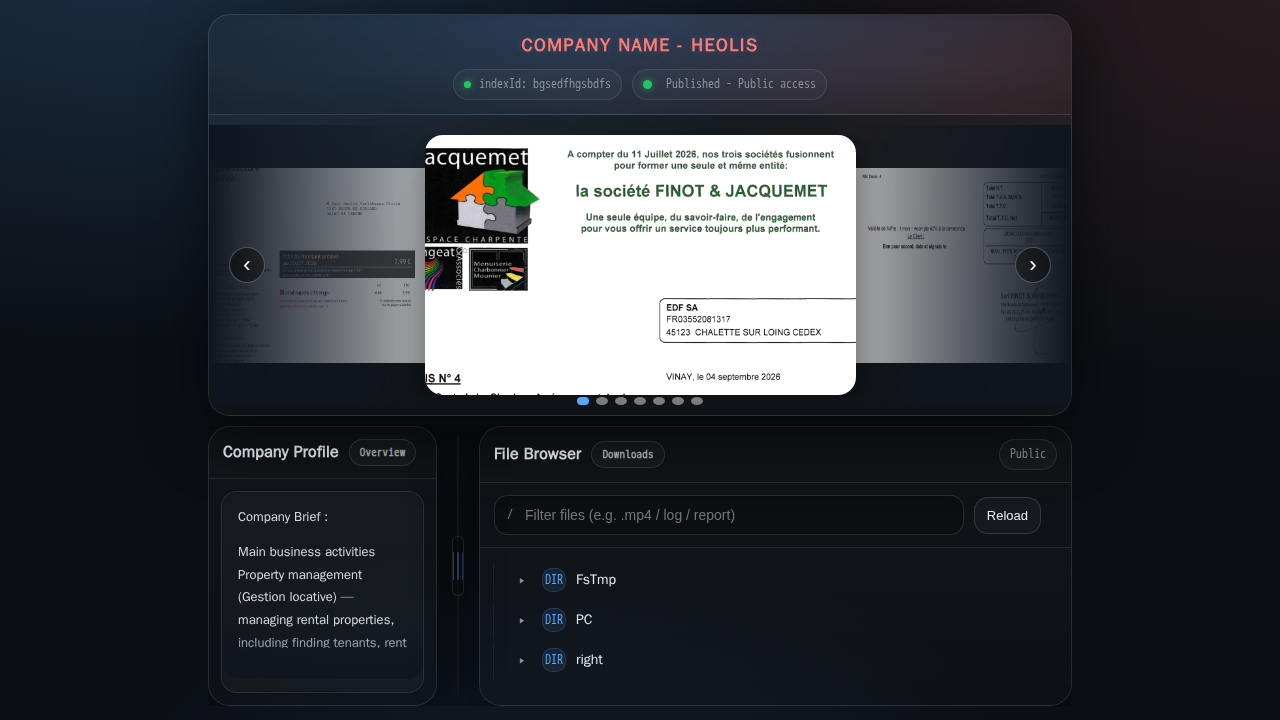Select the fourth carousel pagination dot
The width and height of the screenshot is (1280, 720).
coord(640,401)
